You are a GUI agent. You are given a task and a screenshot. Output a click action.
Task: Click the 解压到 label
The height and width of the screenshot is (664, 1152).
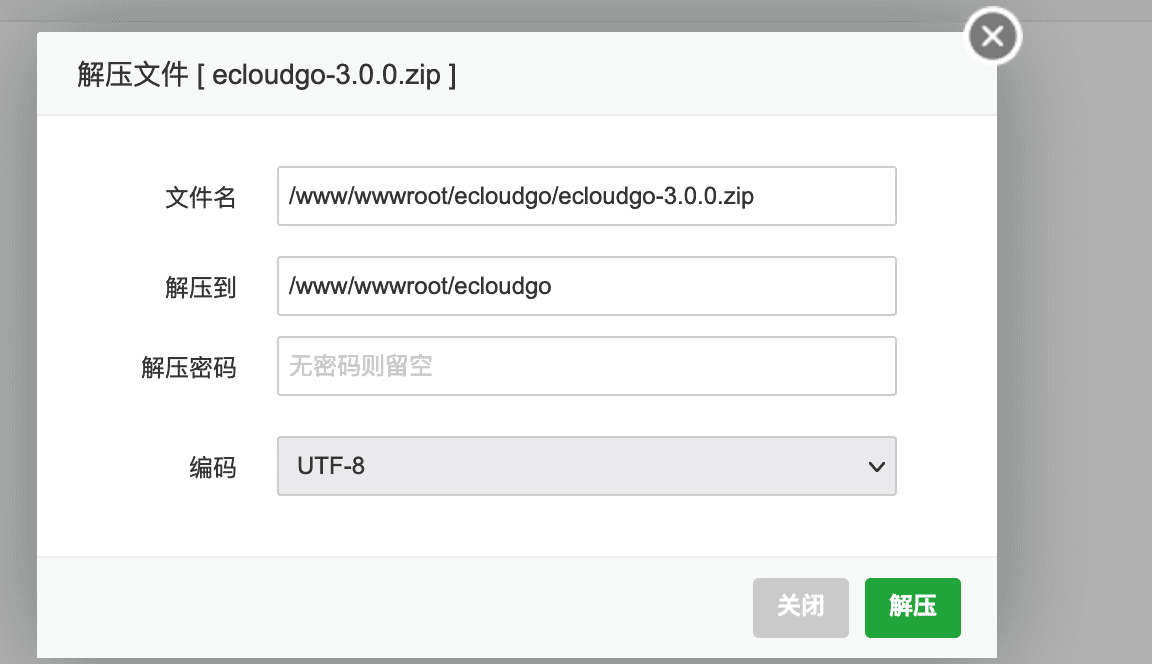click(x=200, y=288)
